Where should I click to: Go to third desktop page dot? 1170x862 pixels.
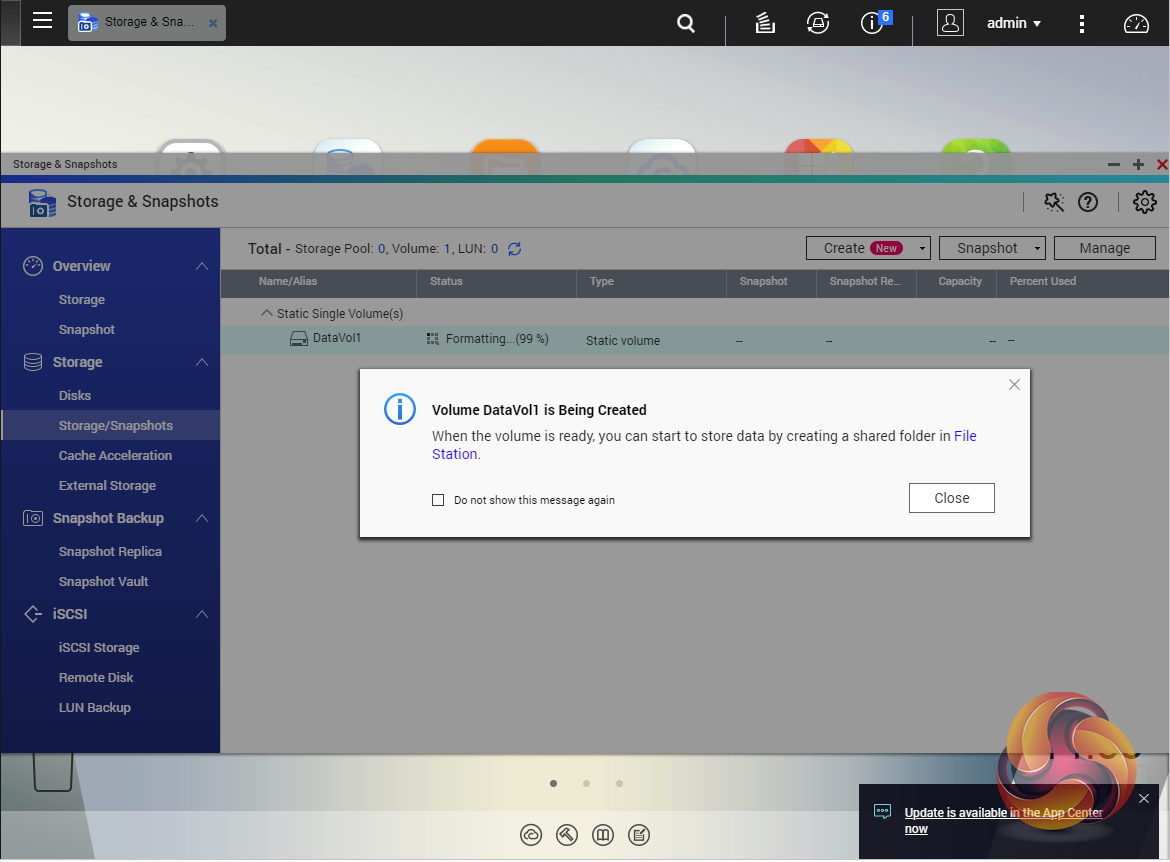619,784
